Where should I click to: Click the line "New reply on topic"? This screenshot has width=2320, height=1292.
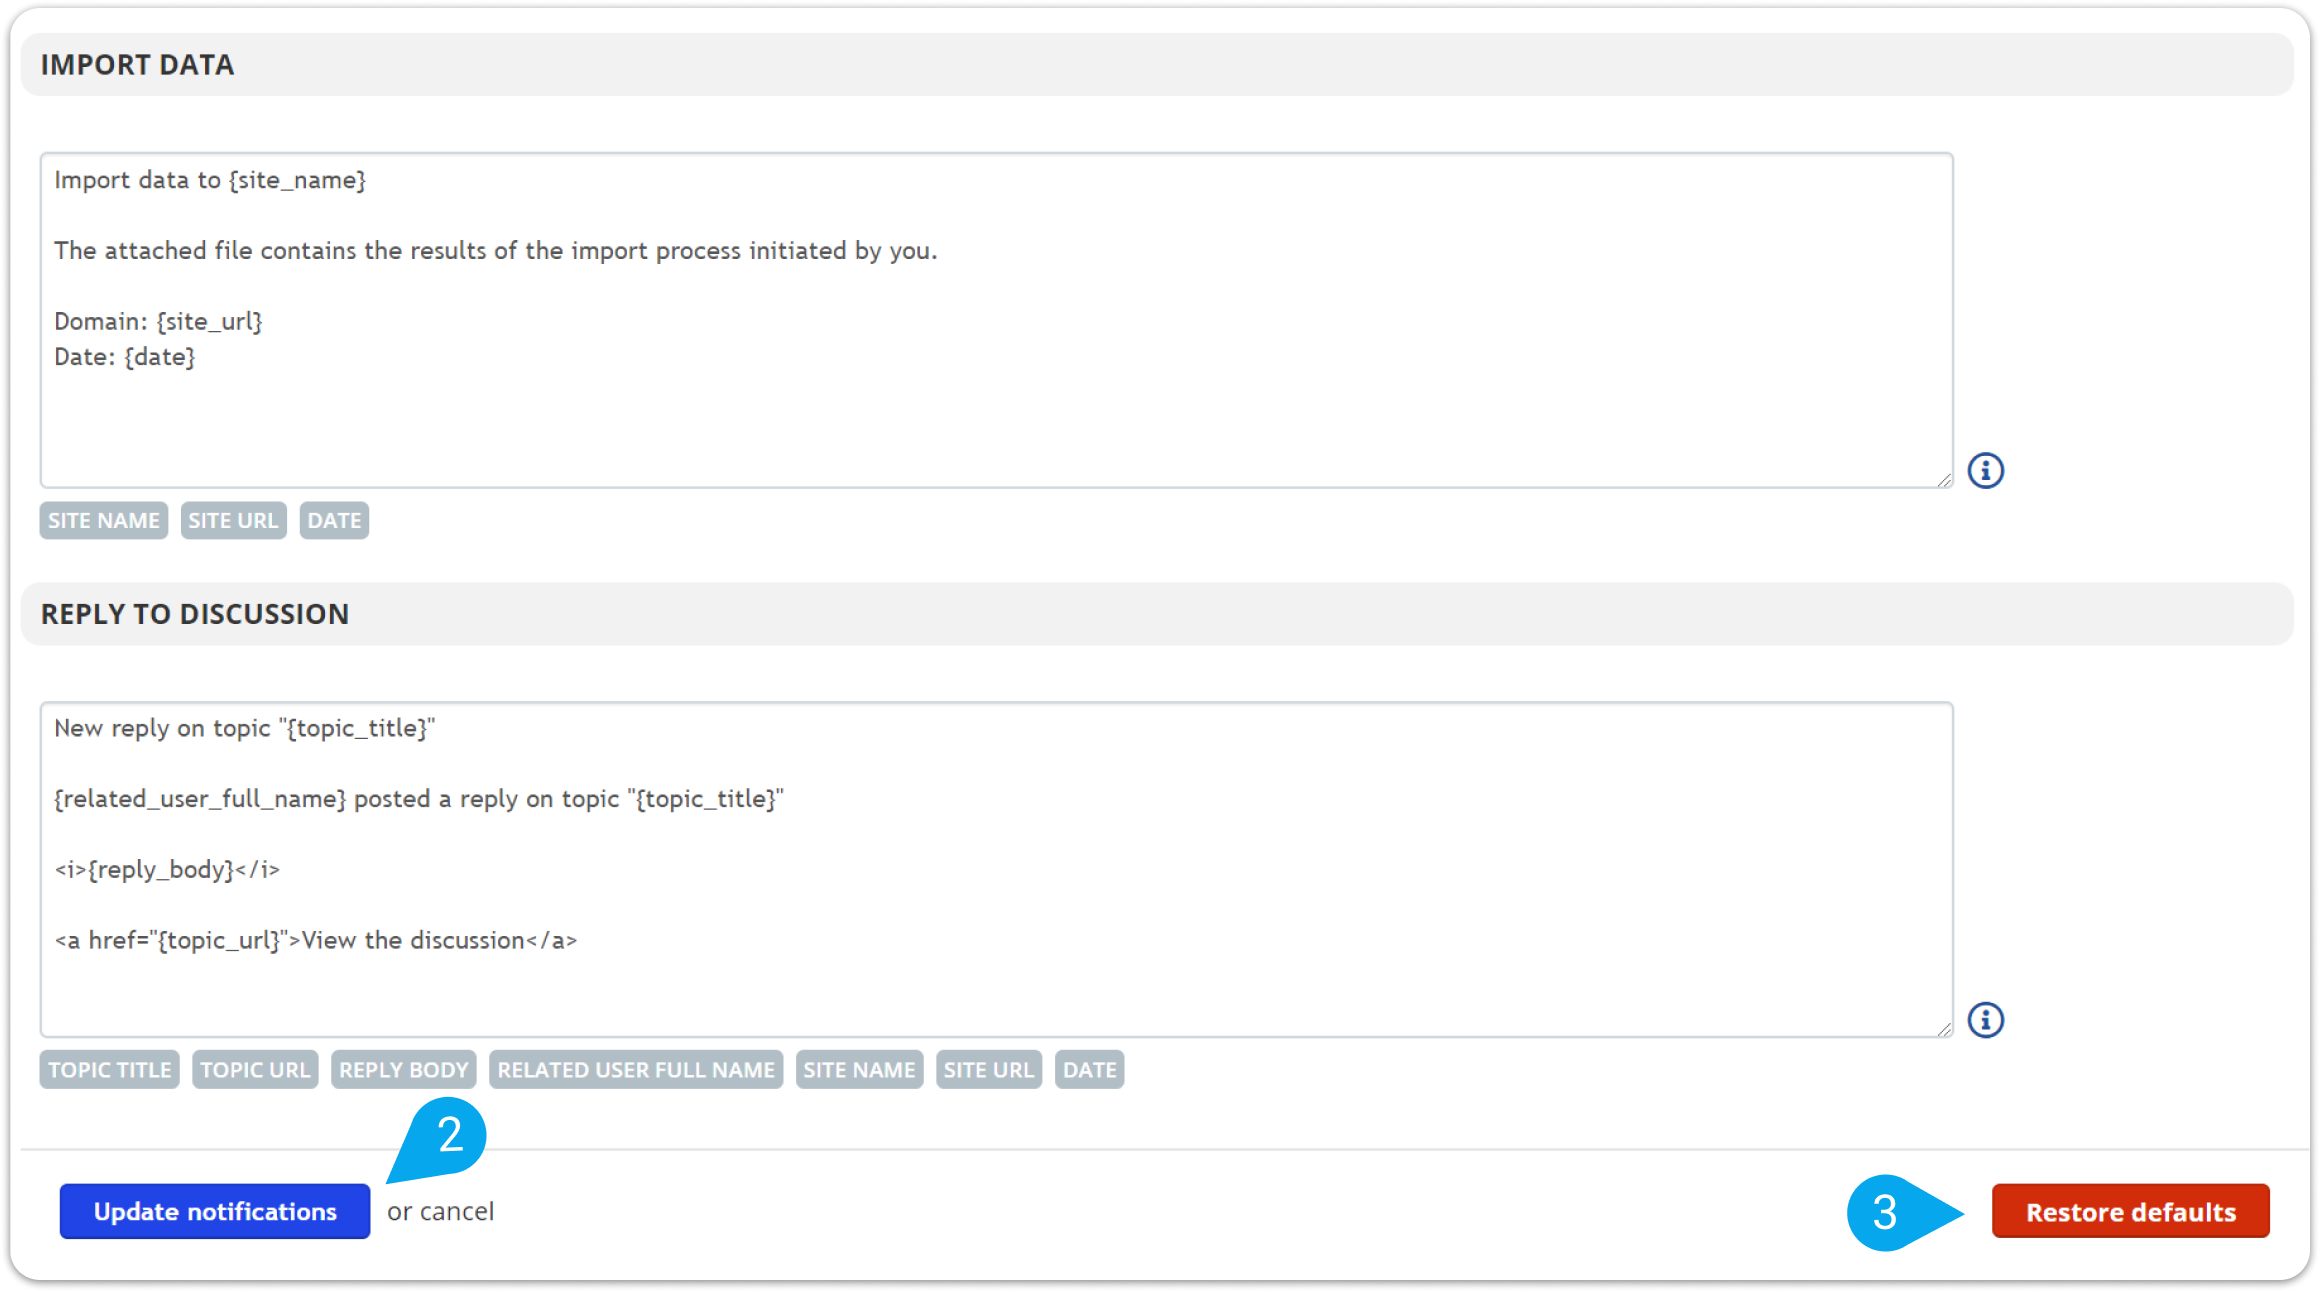pos(245,729)
